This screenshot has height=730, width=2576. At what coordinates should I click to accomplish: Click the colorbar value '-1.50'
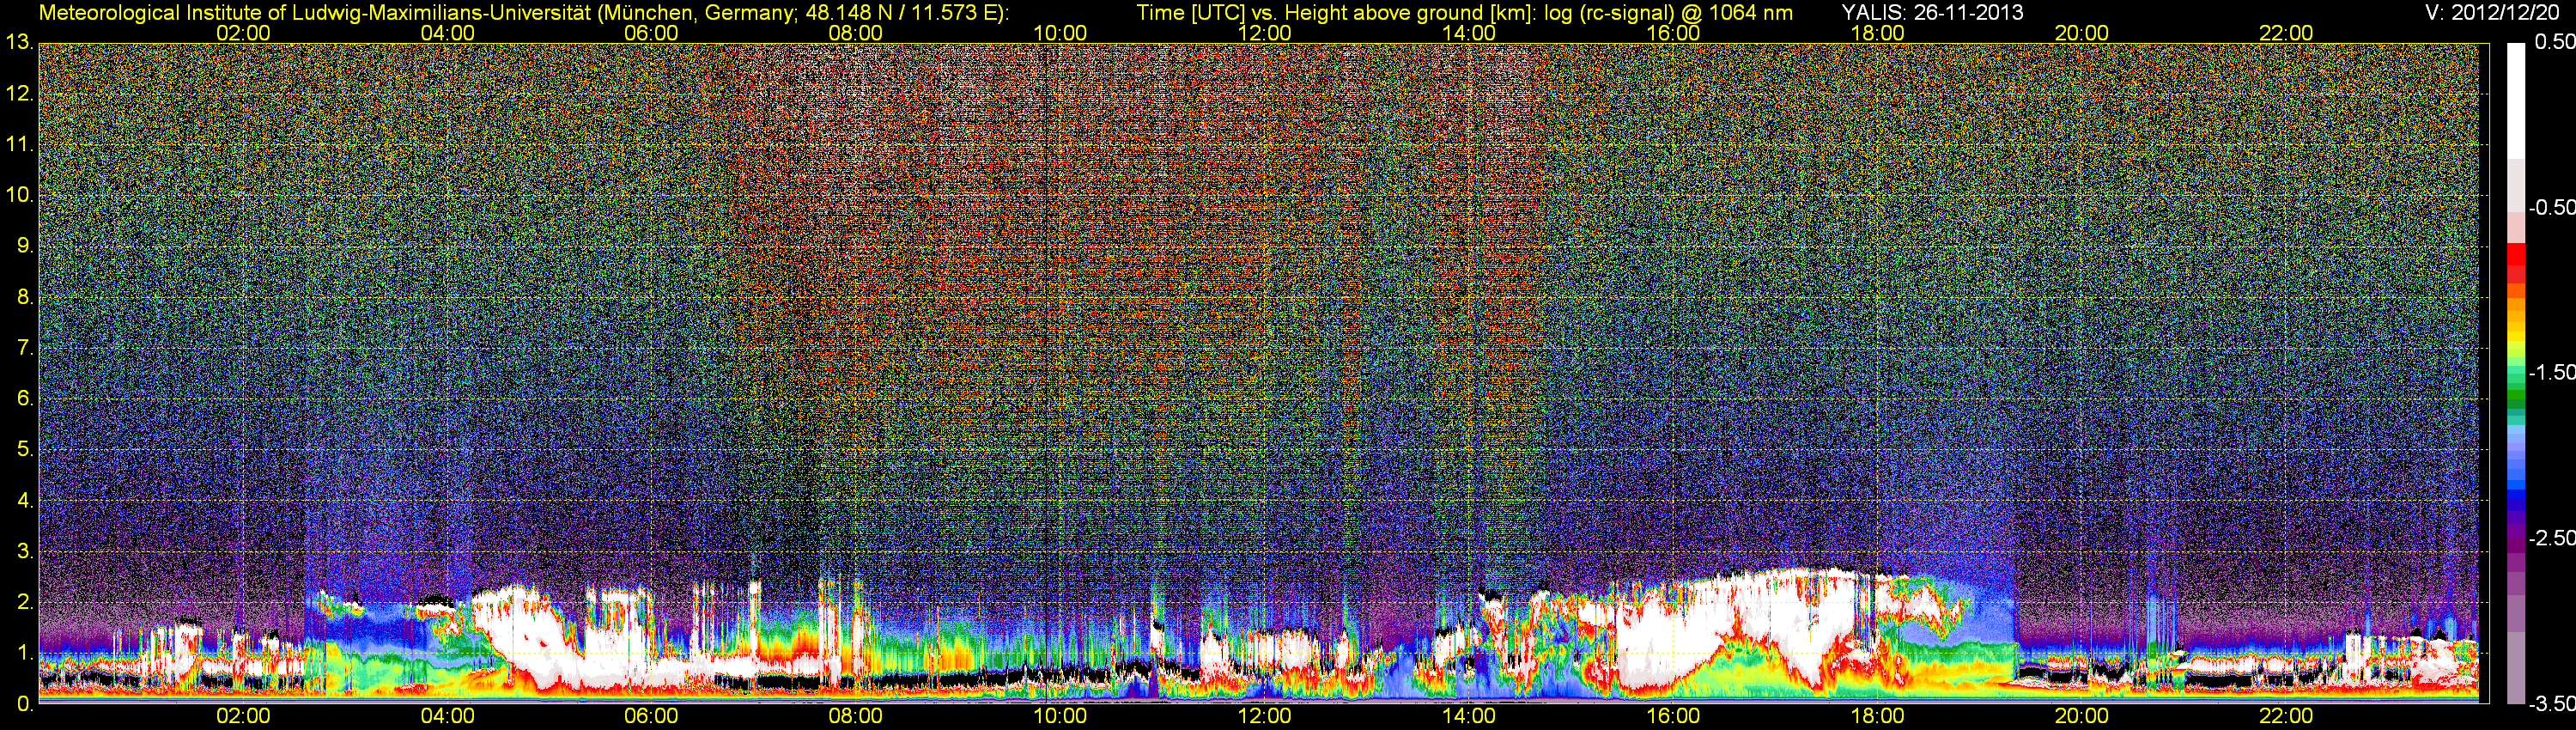pos(2552,372)
